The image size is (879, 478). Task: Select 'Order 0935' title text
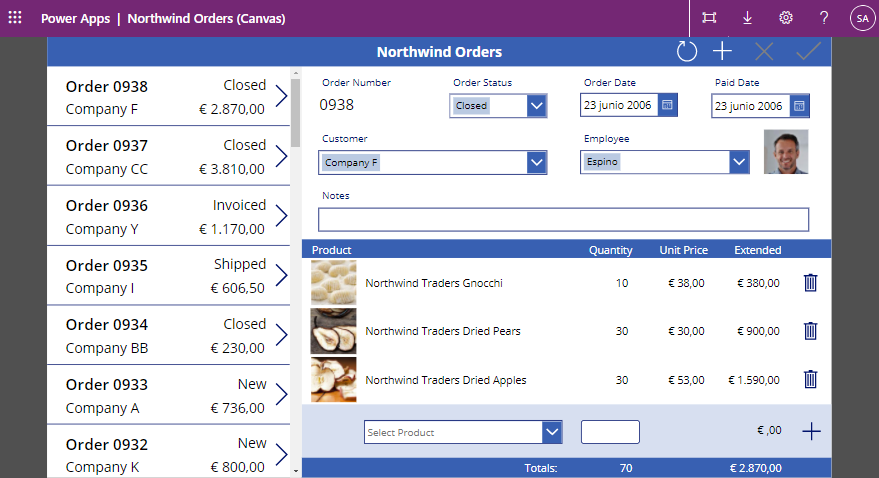click(107, 266)
